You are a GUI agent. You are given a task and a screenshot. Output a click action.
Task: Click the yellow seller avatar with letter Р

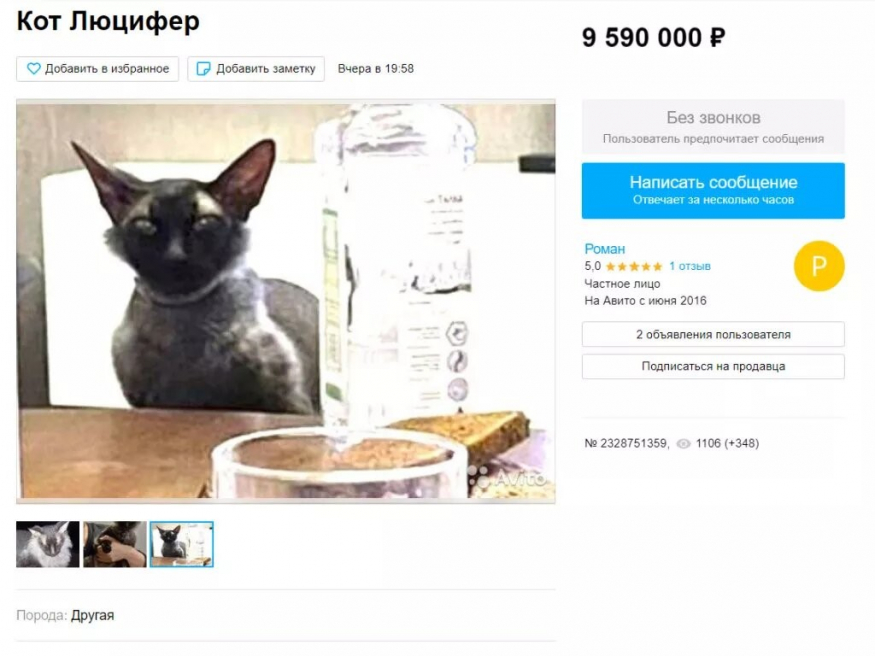[819, 266]
